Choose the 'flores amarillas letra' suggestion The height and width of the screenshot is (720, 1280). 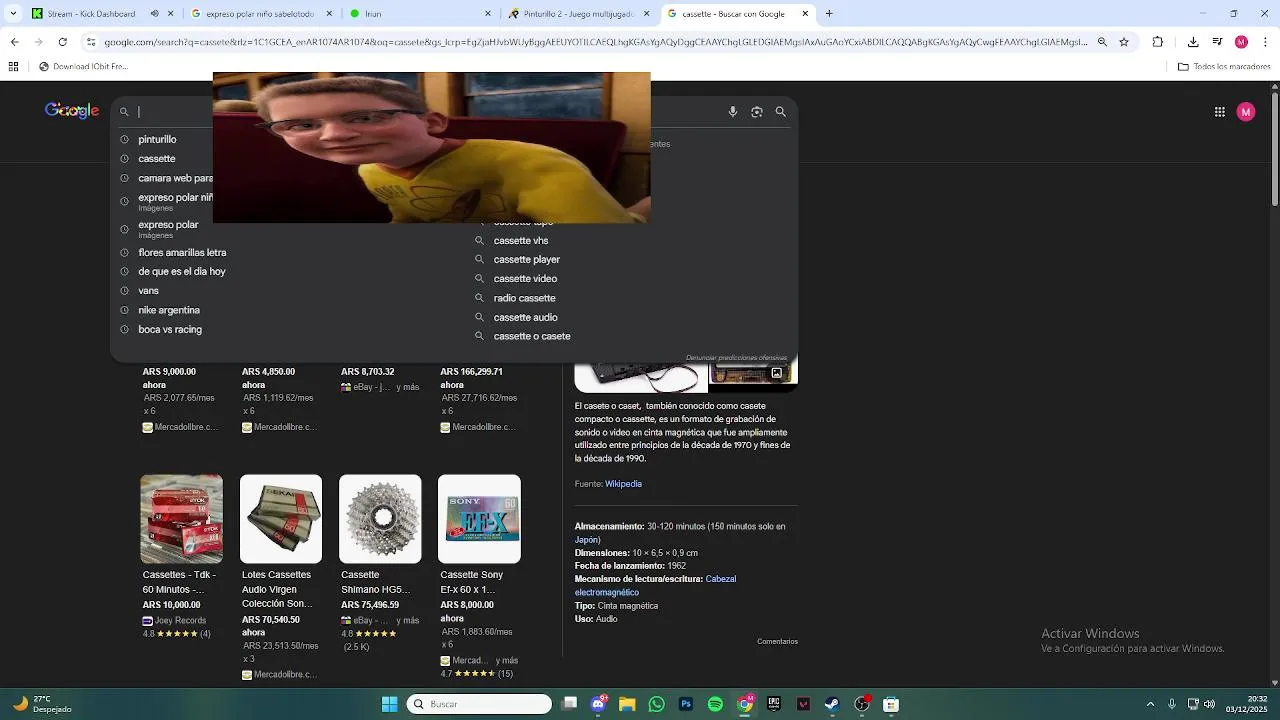[x=182, y=253]
